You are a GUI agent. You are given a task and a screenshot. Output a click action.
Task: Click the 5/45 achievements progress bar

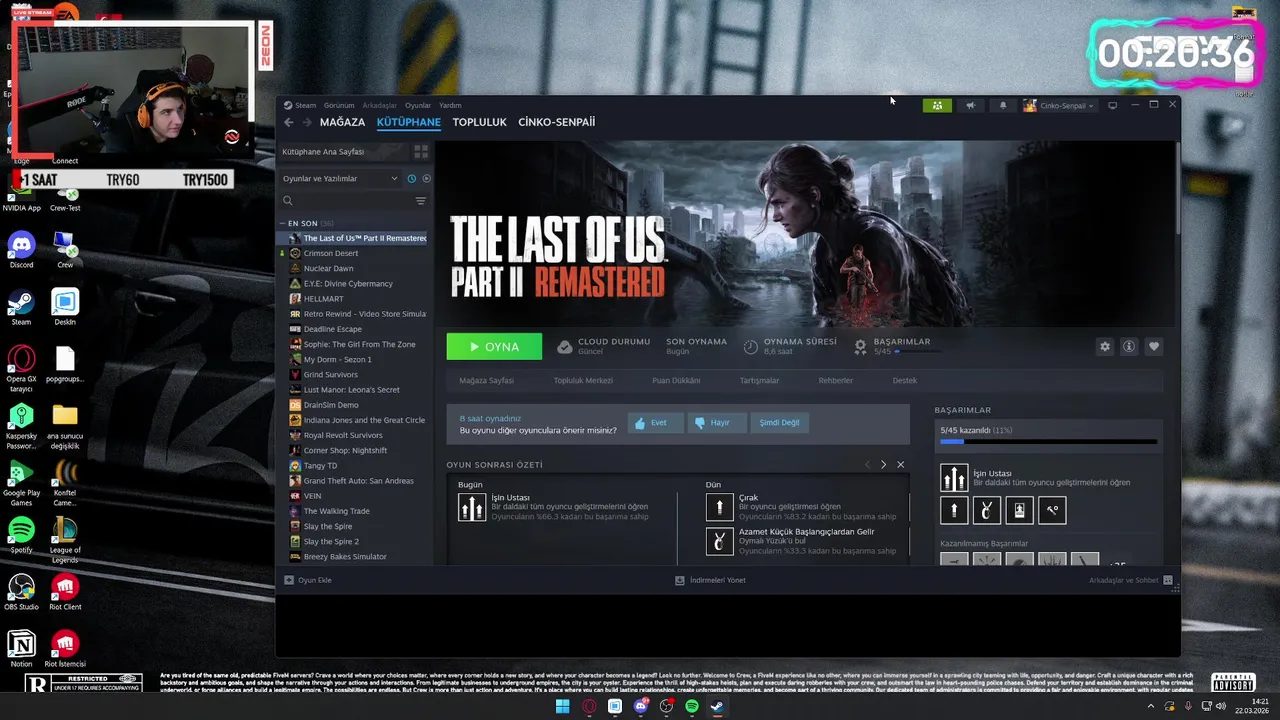click(x=1048, y=441)
